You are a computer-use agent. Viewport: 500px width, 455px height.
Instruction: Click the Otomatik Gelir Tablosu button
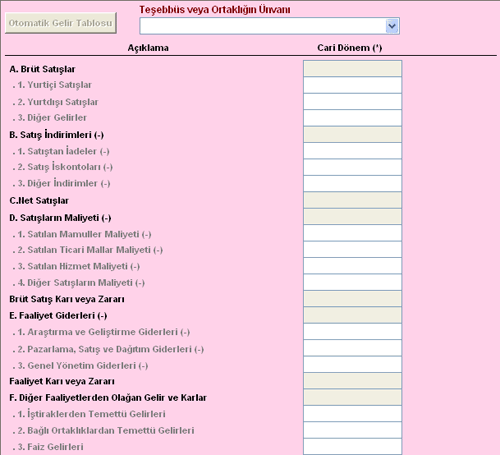[x=61, y=23]
